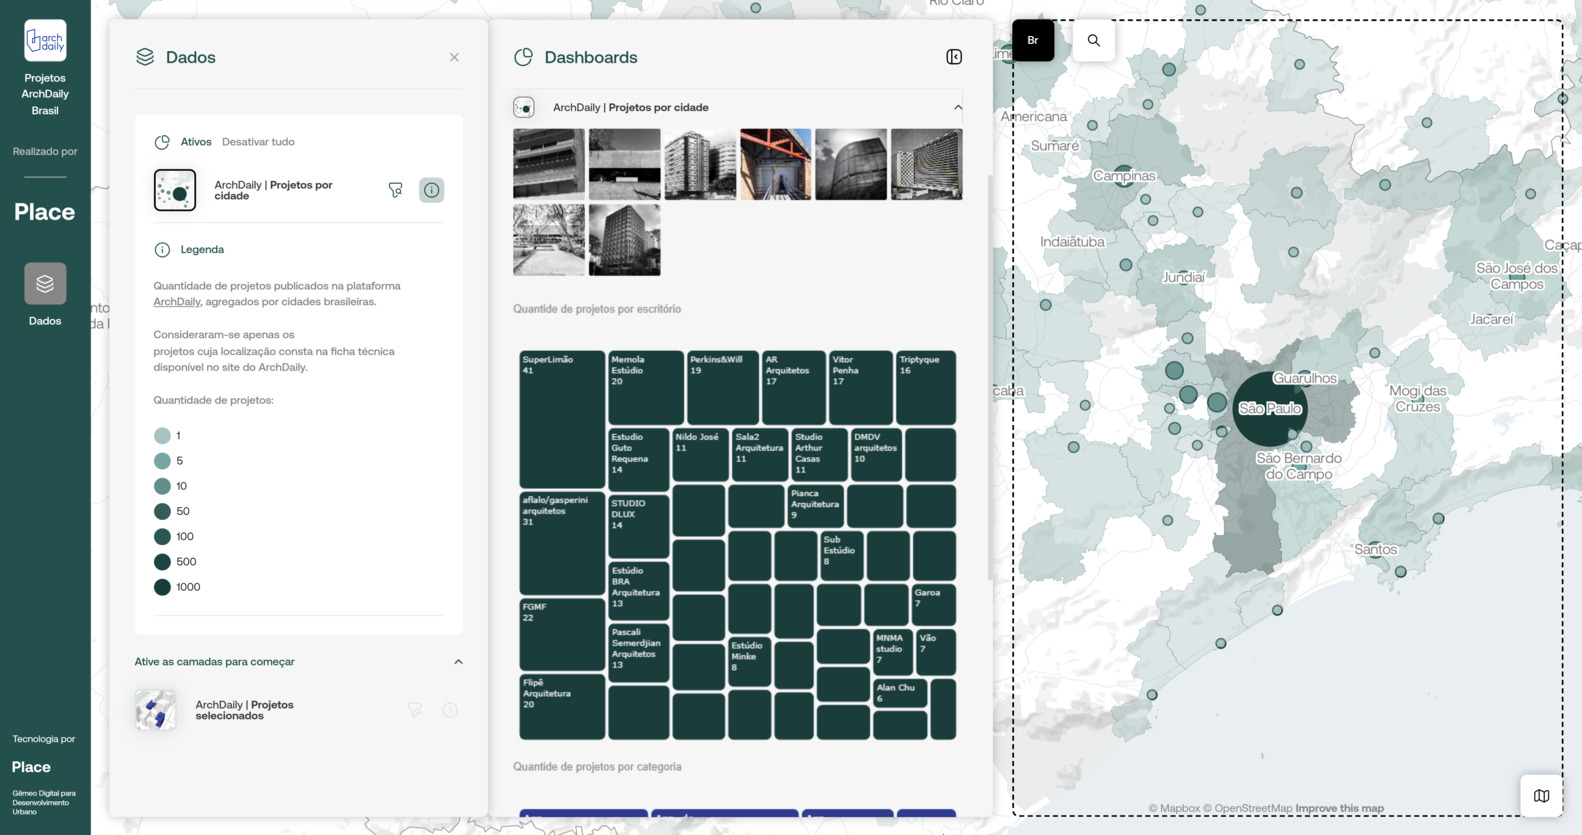Click info icon for Projetos selecionados
The image size is (1582, 835).
[450, 710]
